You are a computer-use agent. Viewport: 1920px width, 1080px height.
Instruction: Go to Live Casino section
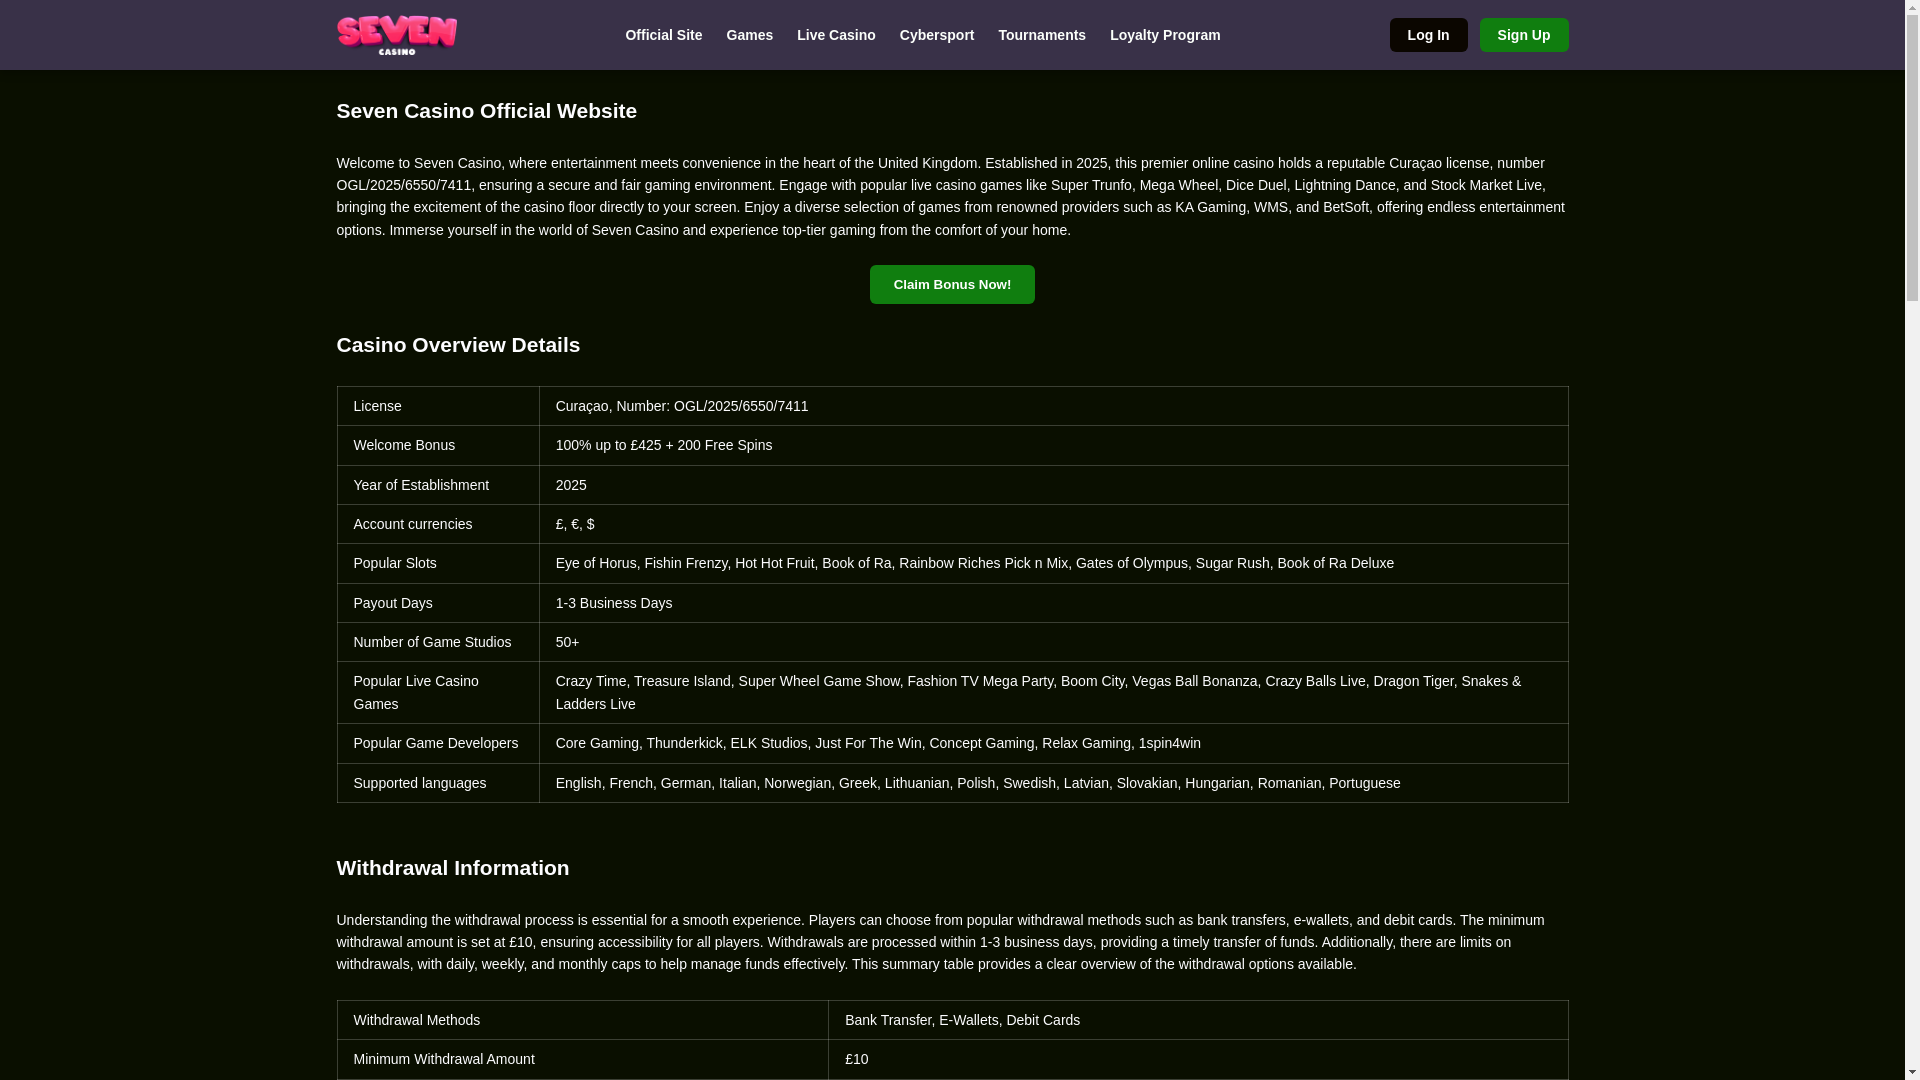(836, 35)
